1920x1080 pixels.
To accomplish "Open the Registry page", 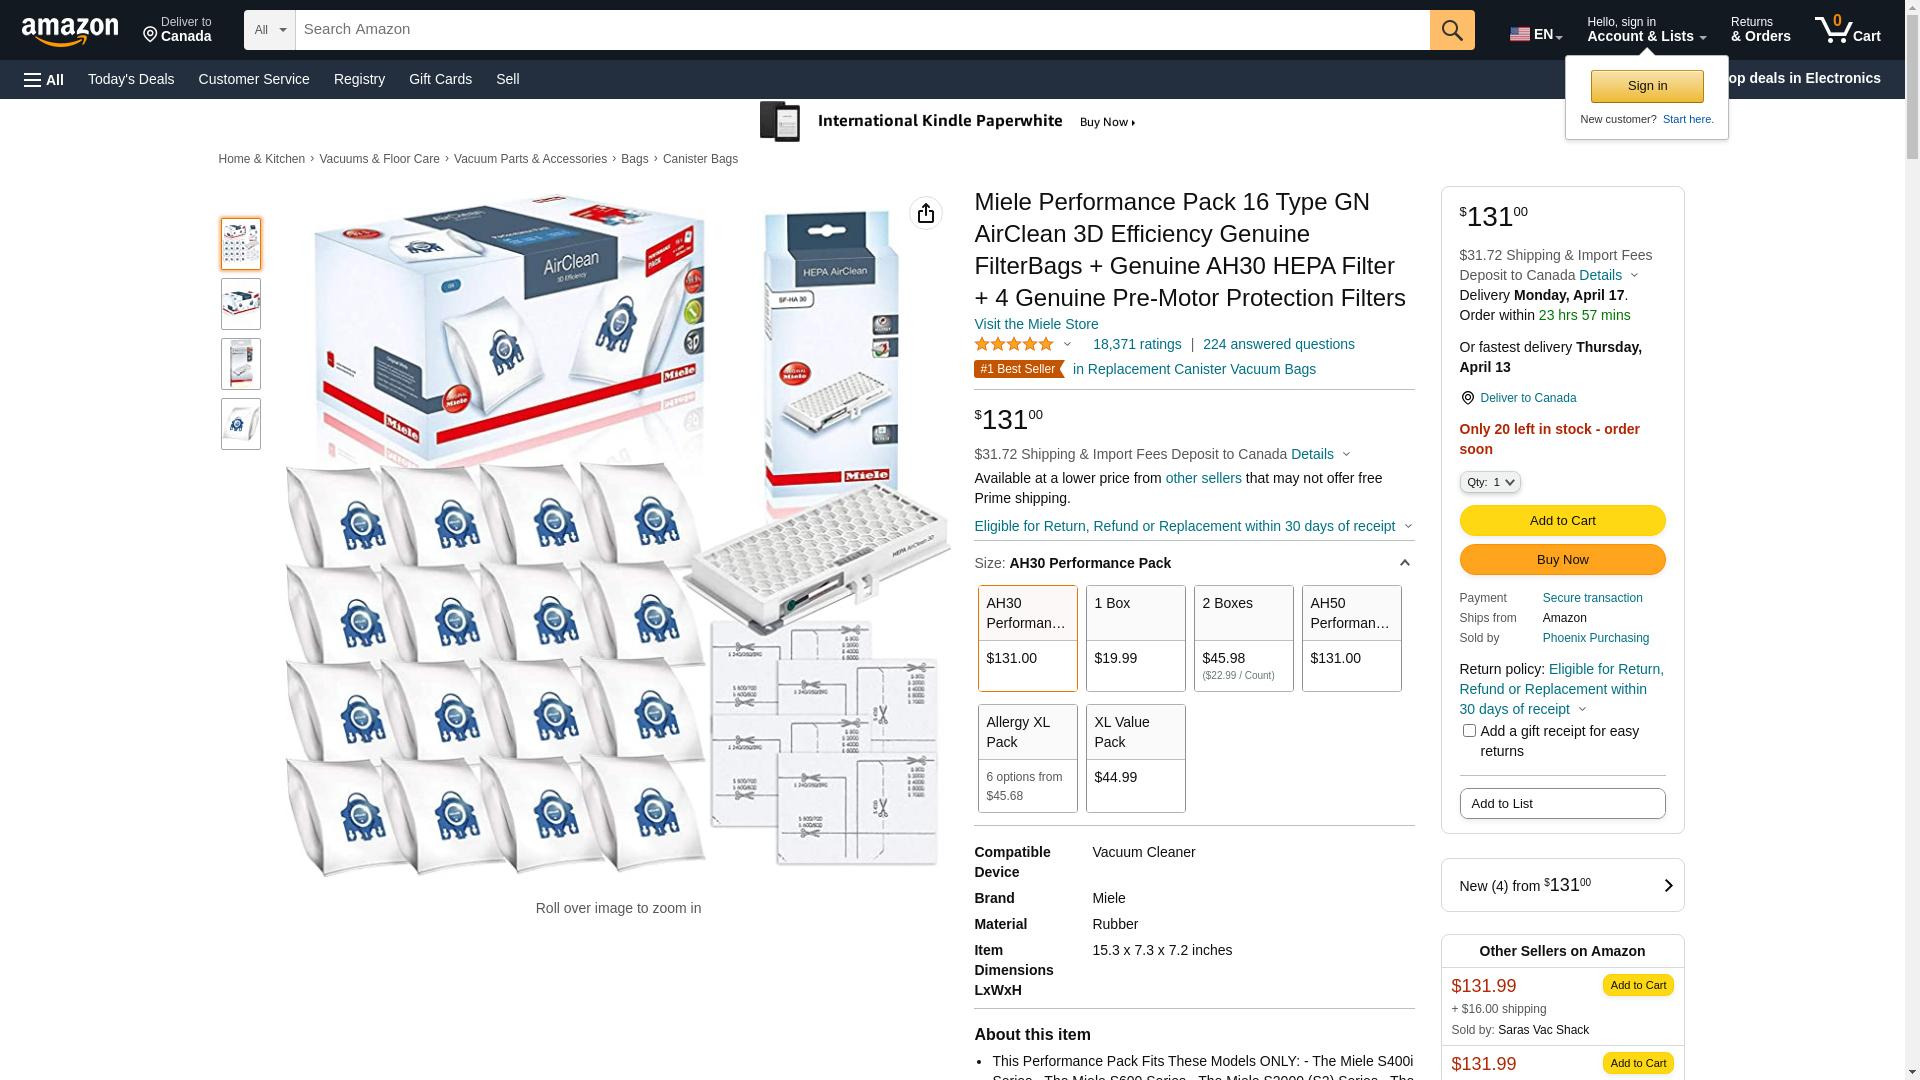I will tap(359, 79).
